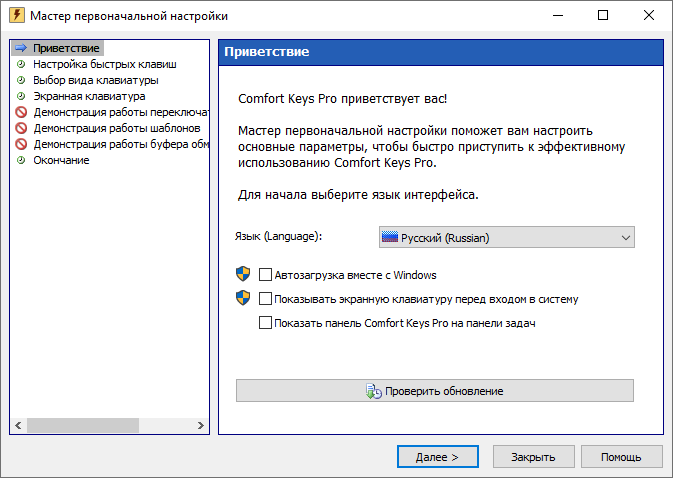
Task: Close the wizard window with X
Action: pos(649,15)
